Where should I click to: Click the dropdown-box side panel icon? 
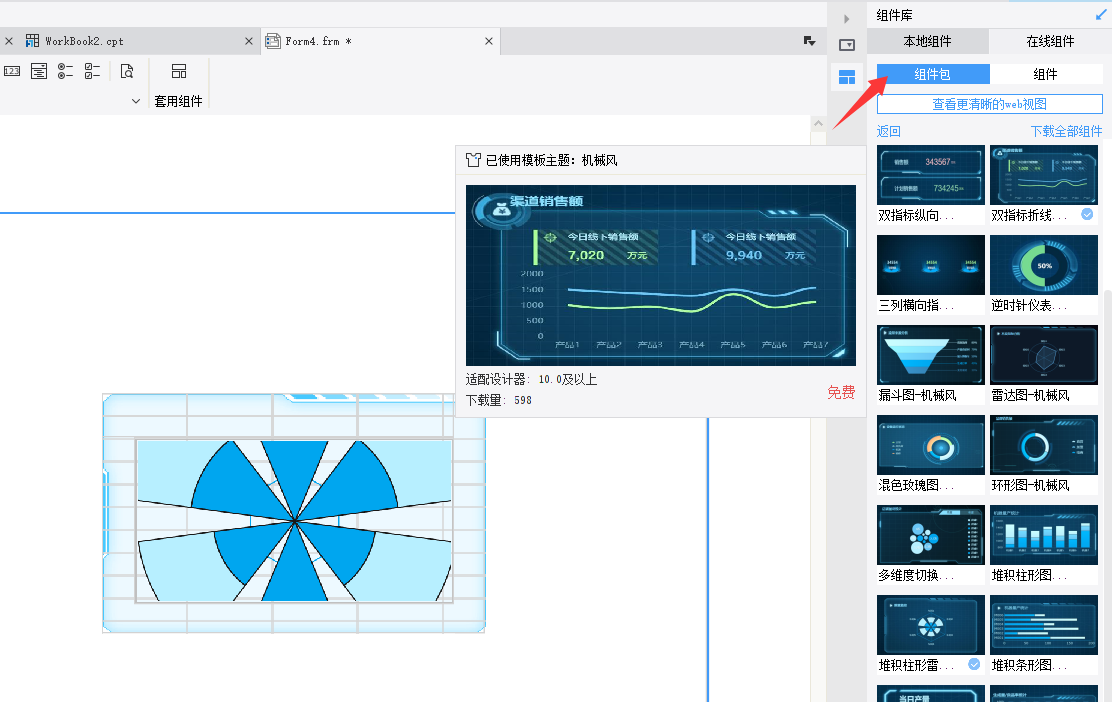click(x=847, y=45)
